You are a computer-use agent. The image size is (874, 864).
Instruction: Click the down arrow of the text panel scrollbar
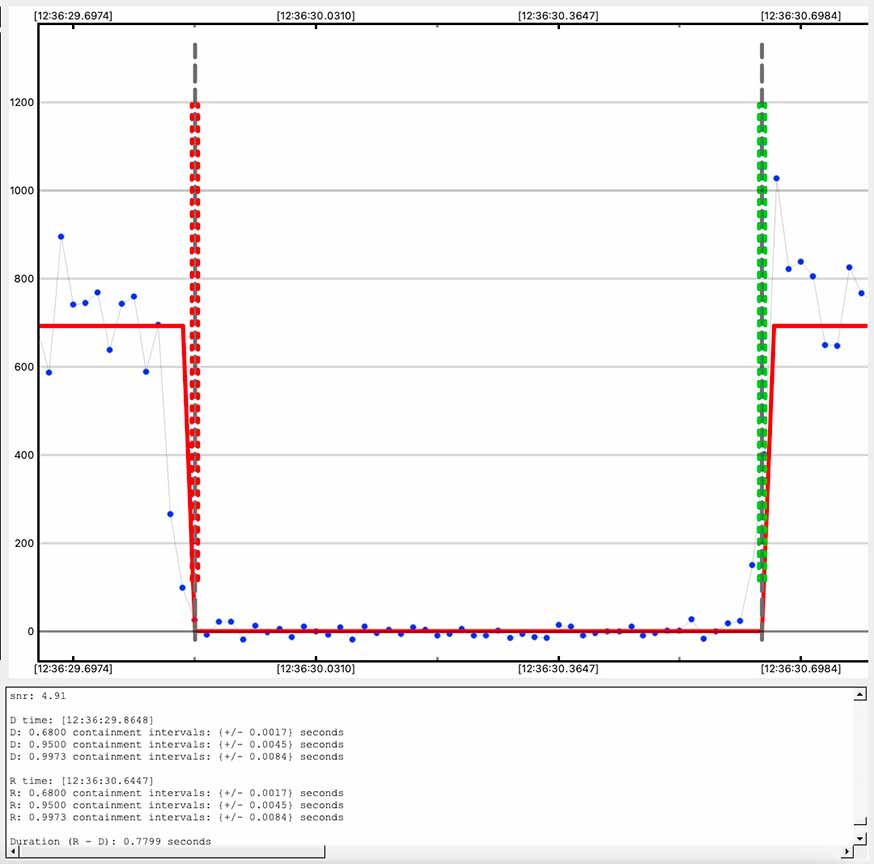(x=860, y=839)
